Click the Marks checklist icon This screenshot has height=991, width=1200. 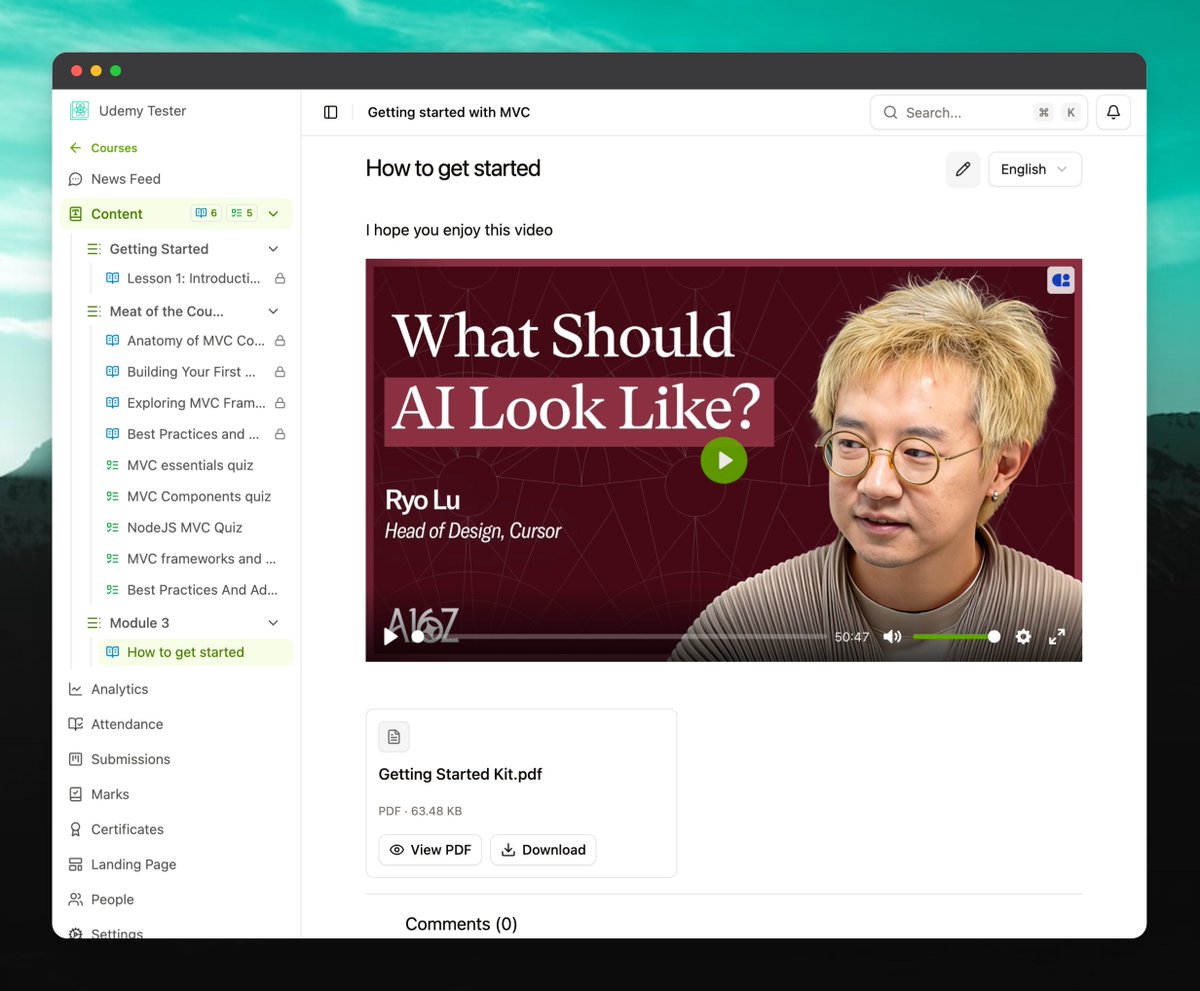pos(75,794)
